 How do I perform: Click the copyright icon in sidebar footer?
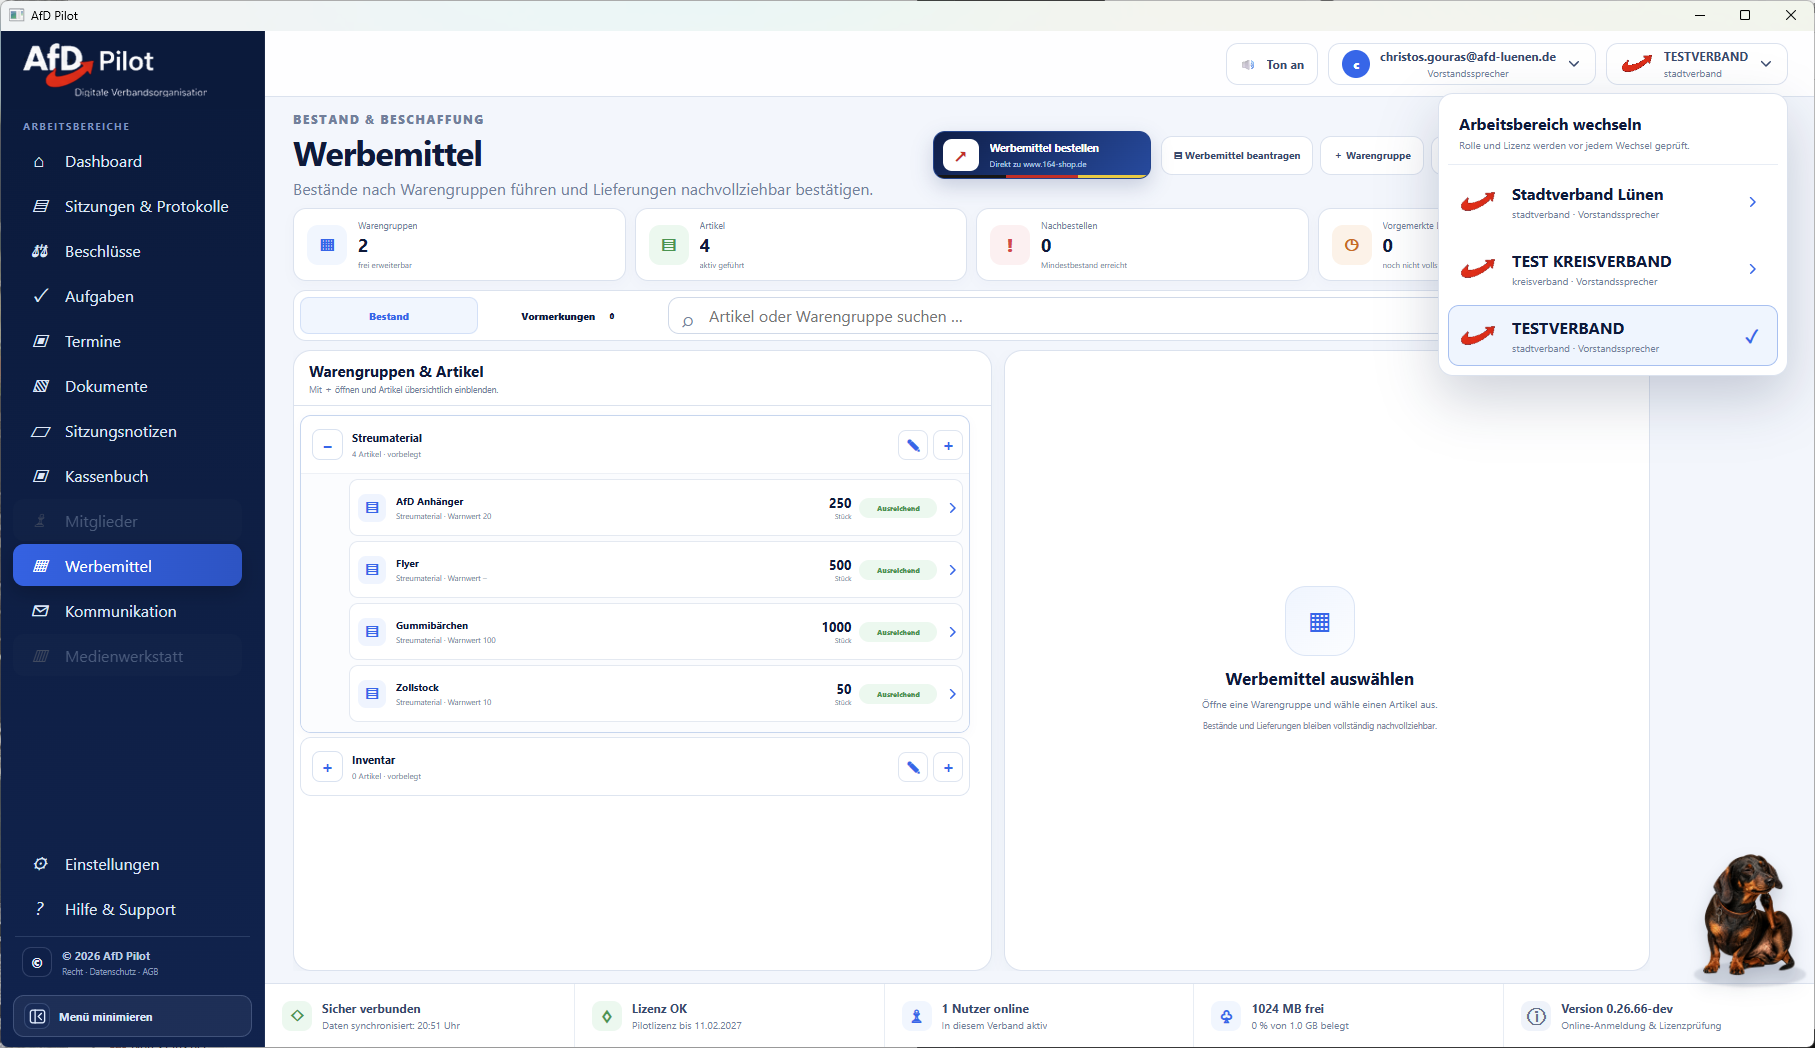click(x=37, y=963)
